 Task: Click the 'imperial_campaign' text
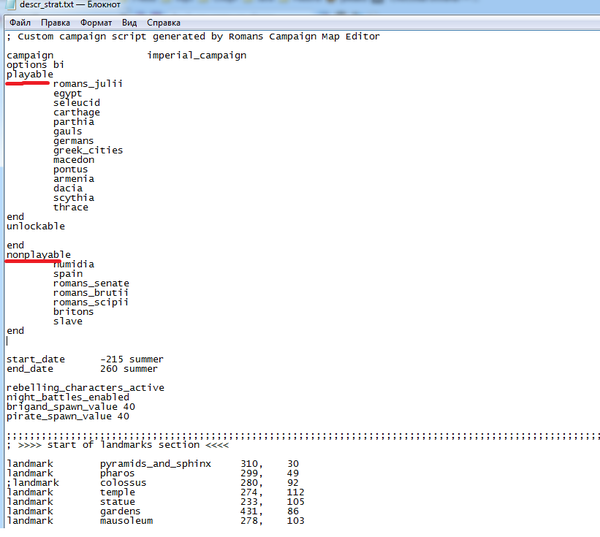point(196,55)
